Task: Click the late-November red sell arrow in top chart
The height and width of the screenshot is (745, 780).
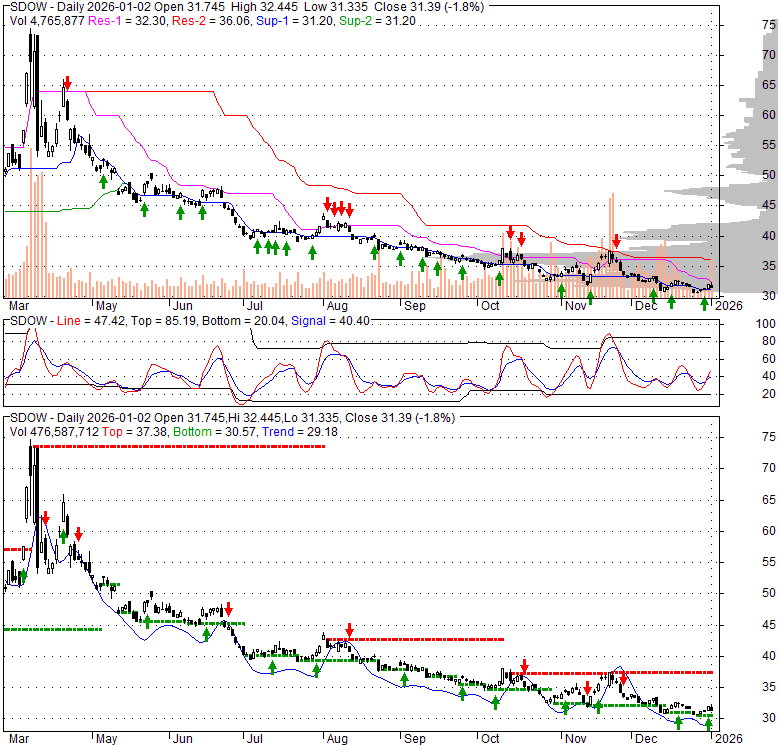Action: click(616, 242)
